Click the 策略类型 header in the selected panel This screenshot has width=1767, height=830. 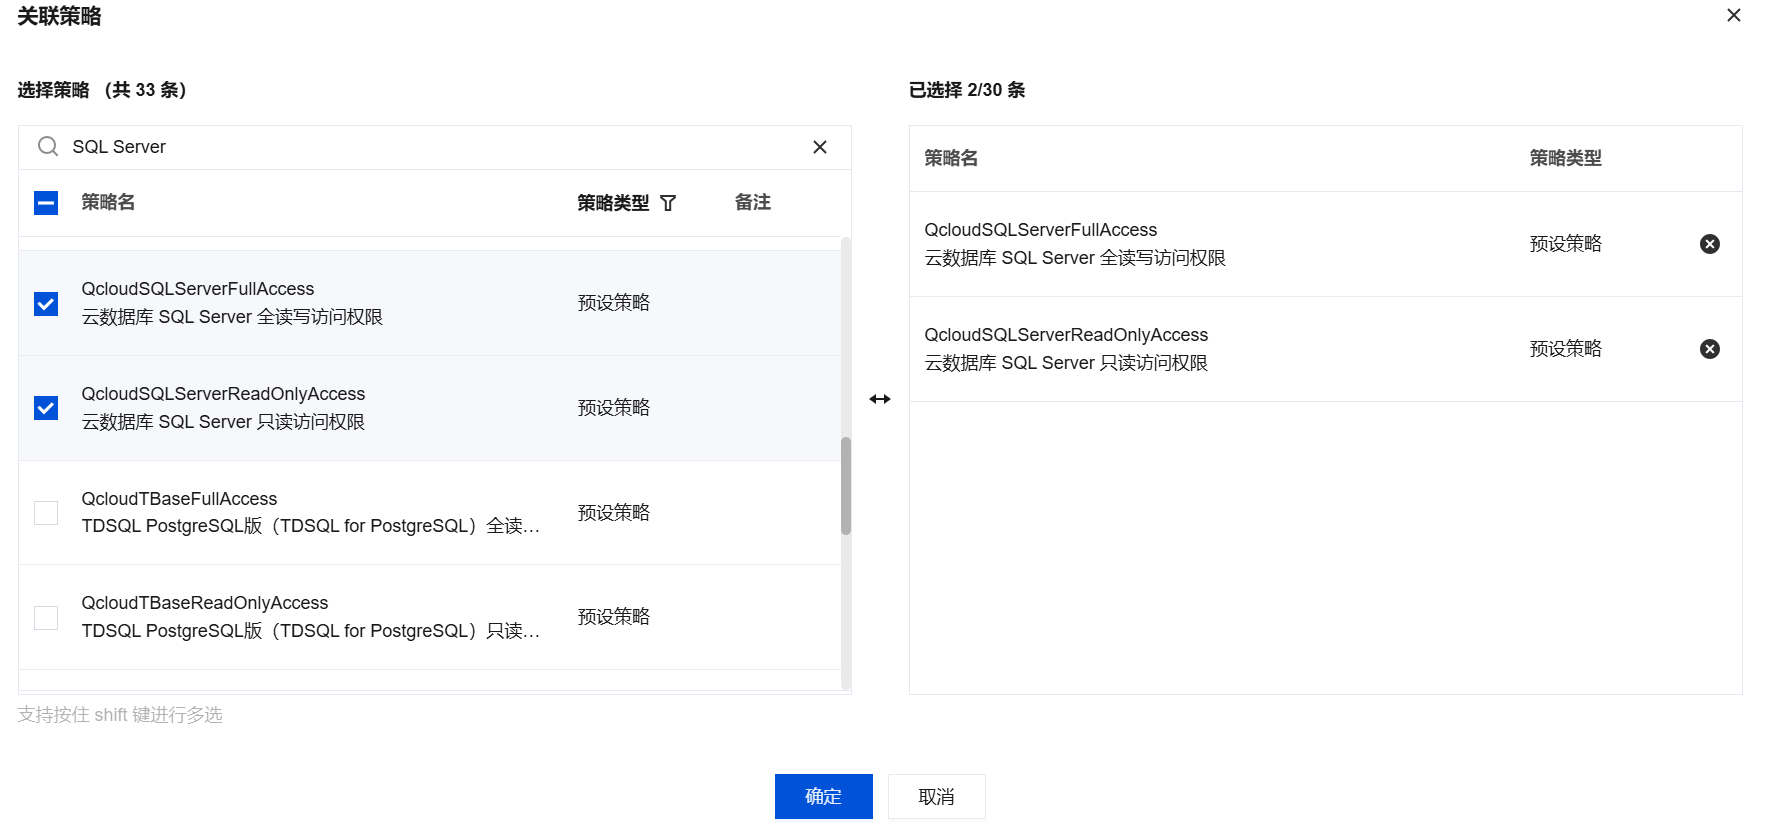coord(1566,158)
